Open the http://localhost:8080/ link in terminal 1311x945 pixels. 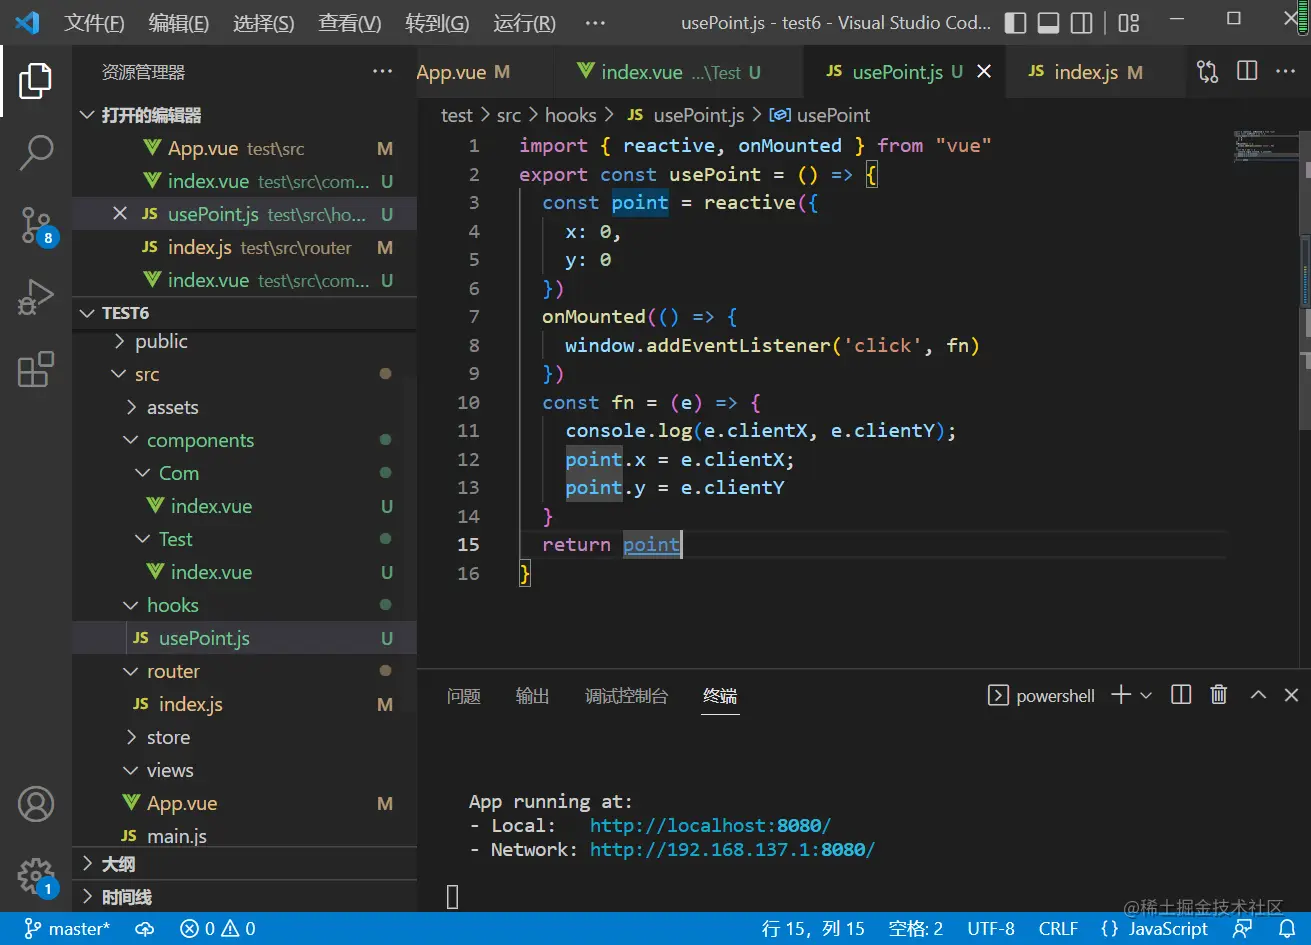(x=710, y=826)
